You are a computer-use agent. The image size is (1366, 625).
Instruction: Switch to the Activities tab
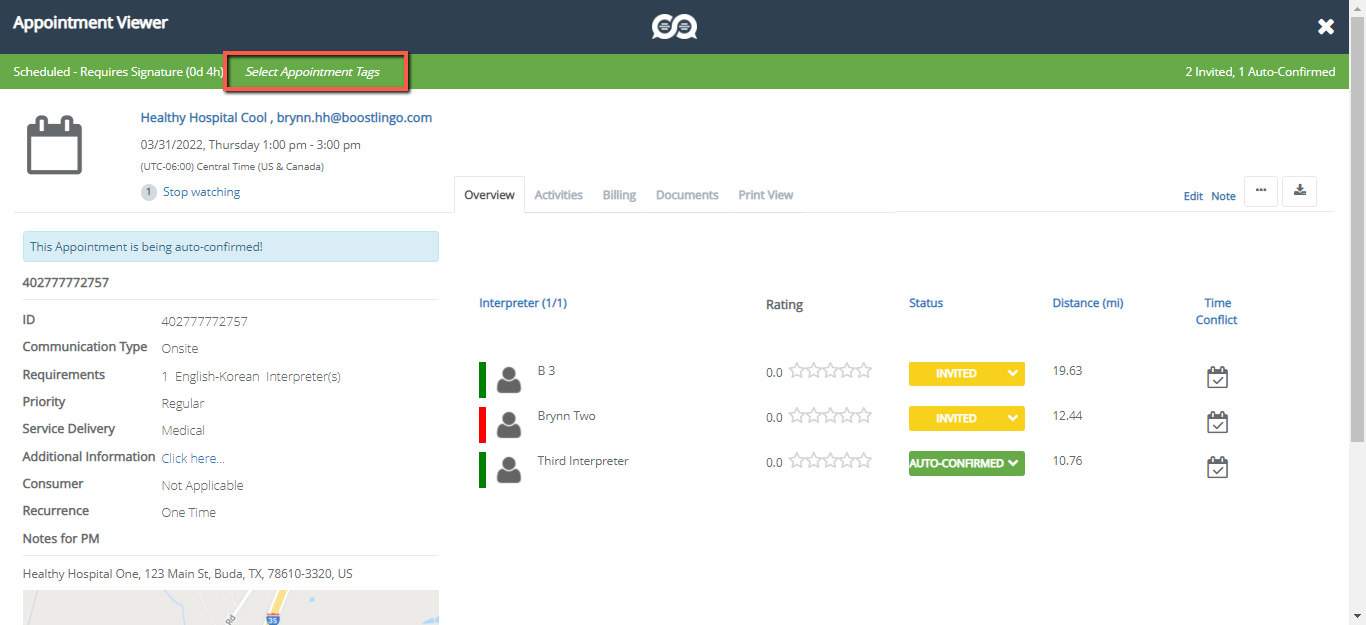point(558,195)
